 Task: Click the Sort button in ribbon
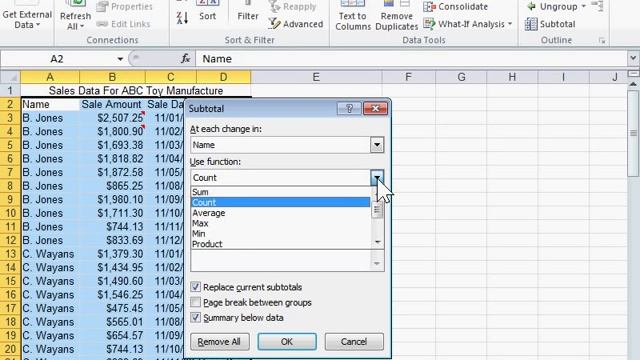pyautogui.click(x=207, y=11)
